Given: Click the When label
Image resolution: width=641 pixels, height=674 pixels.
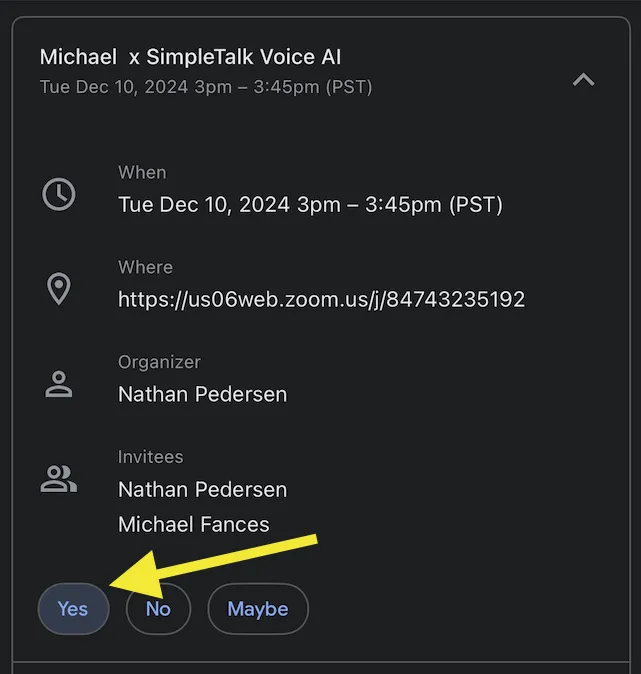Looking at the screenshot, I should point(142,172).
